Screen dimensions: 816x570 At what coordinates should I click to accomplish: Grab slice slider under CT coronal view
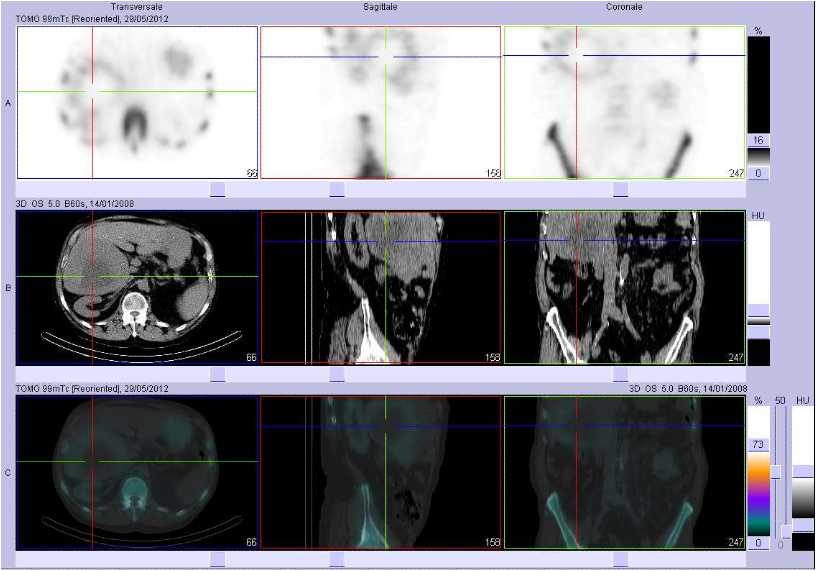tap(620, 374)
